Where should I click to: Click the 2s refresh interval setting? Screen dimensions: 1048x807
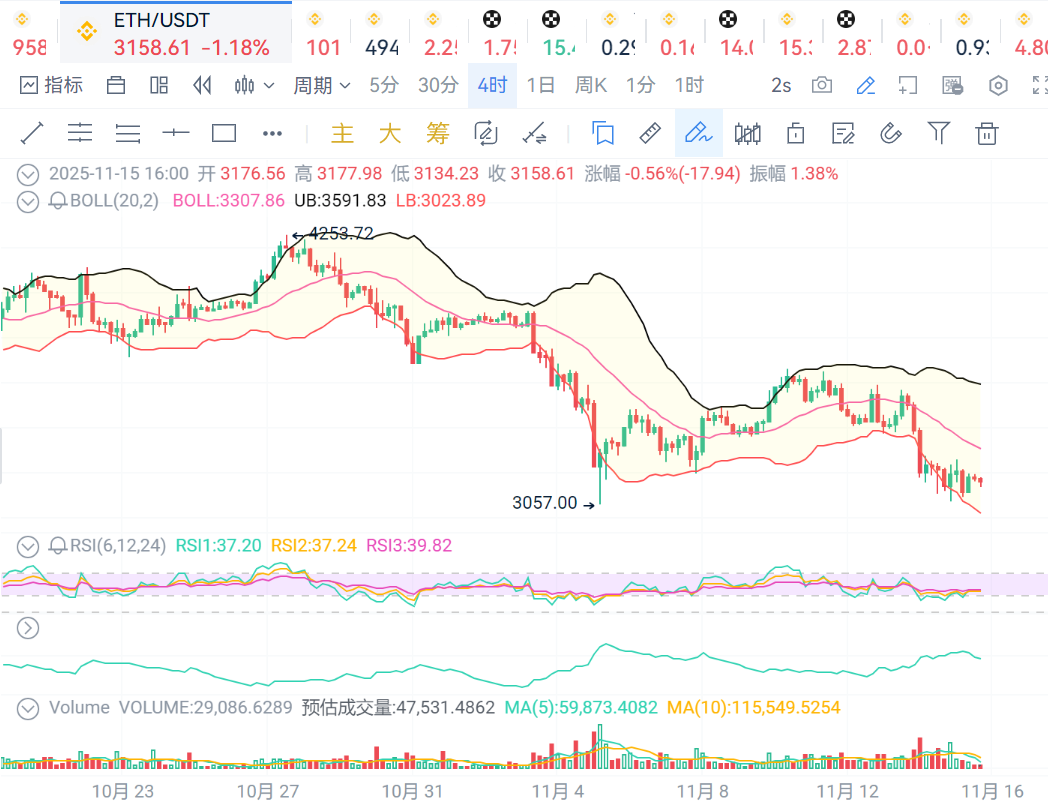[781, 85]
